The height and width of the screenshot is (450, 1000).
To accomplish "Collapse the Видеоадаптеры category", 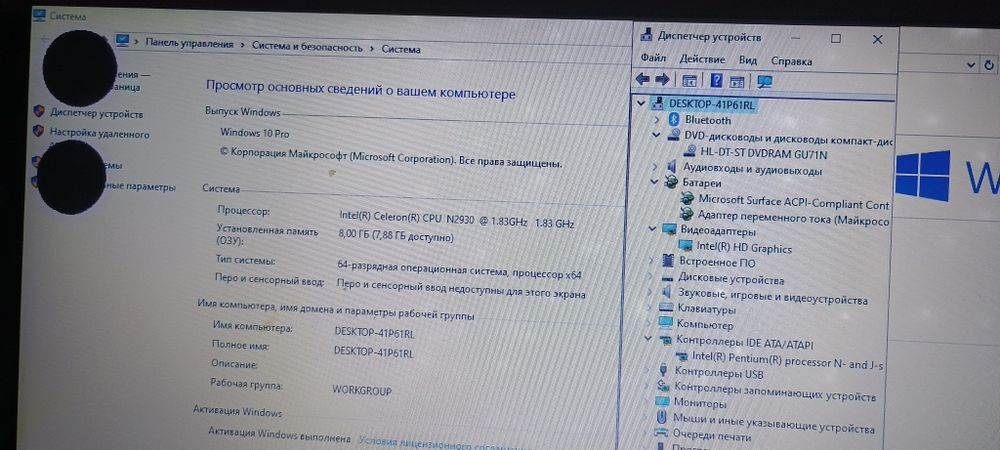I will tap(652, 229).
